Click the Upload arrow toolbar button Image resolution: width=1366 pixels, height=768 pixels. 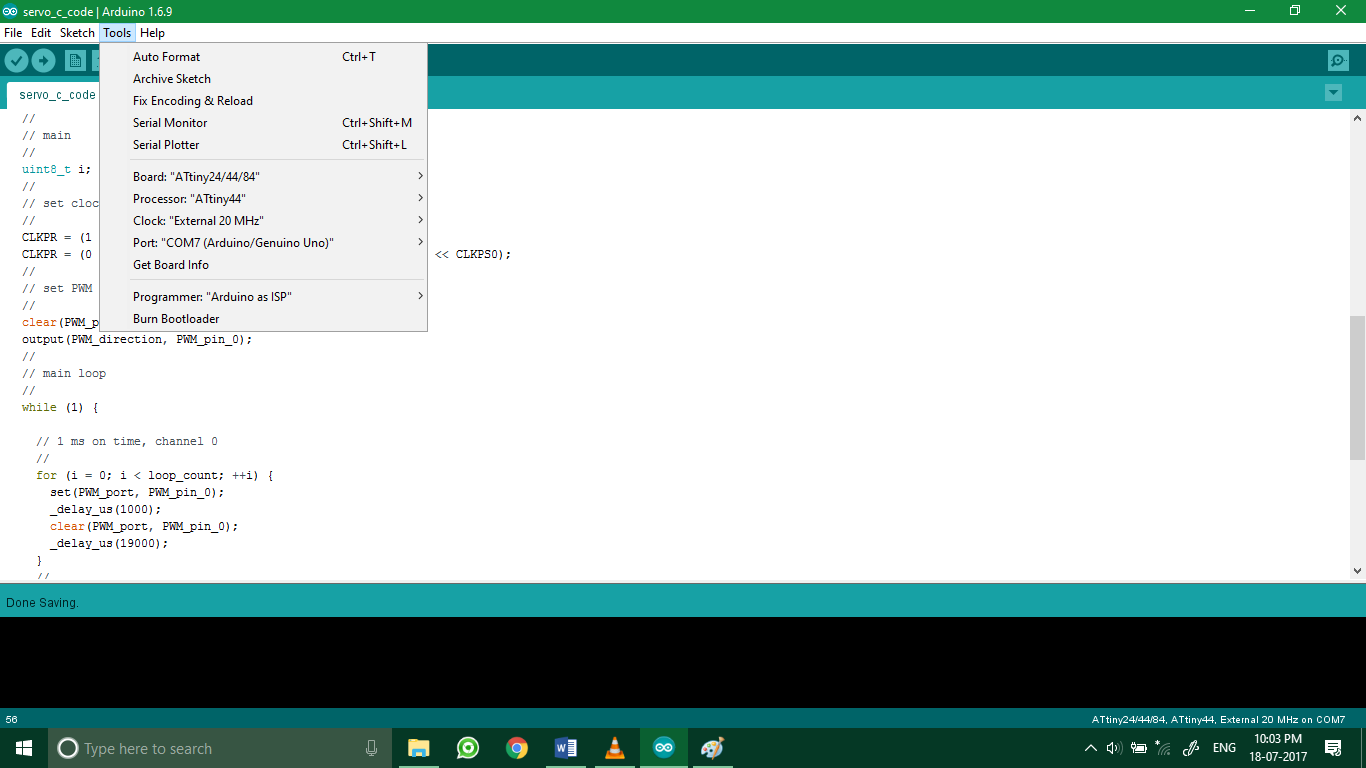(43, 61)
